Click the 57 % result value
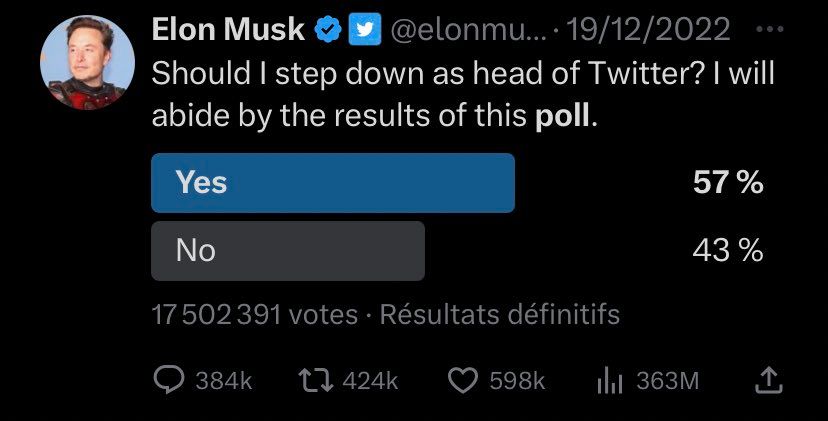 [x=728, y=183]
